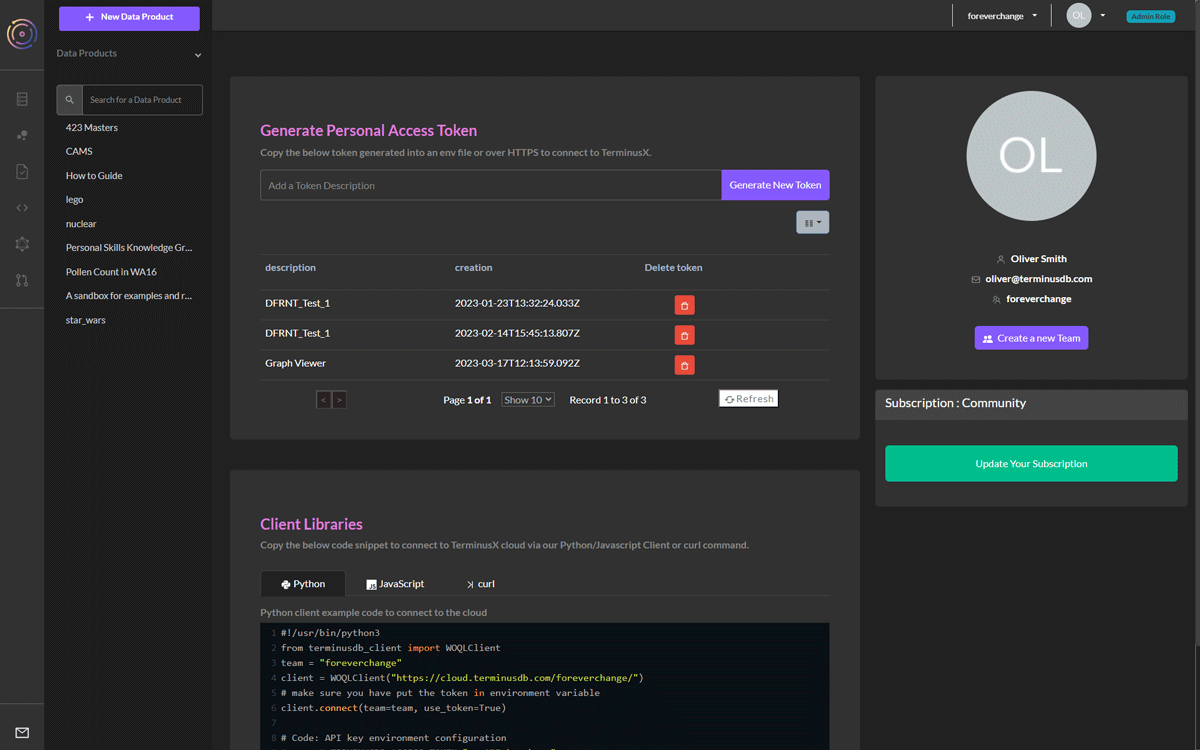Viewport: 1200px width, 750px height.
Task: Open the graph viewer icon in the sidebar
Action: 22,241
